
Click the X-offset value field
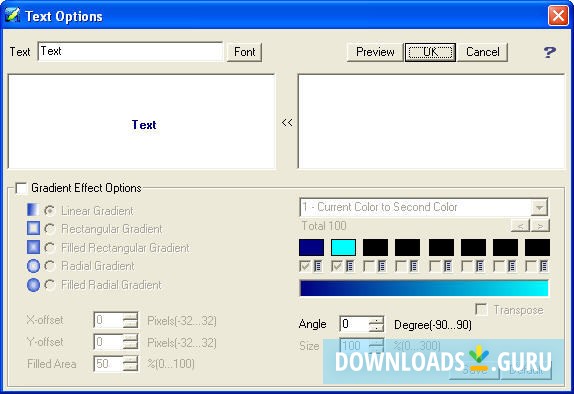pyautogui.click(x=108, y=320)
